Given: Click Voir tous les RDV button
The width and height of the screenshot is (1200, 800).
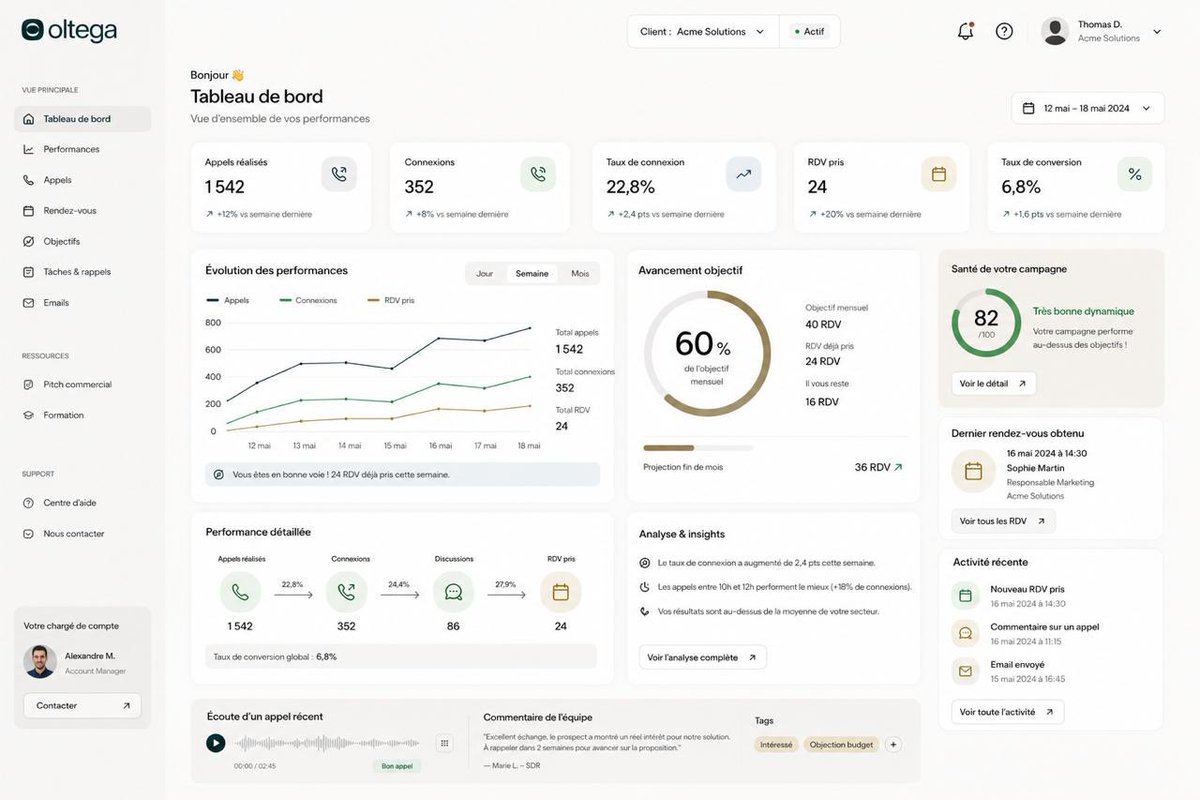Looking at the screenshot, I should [x=1003, y=521].
